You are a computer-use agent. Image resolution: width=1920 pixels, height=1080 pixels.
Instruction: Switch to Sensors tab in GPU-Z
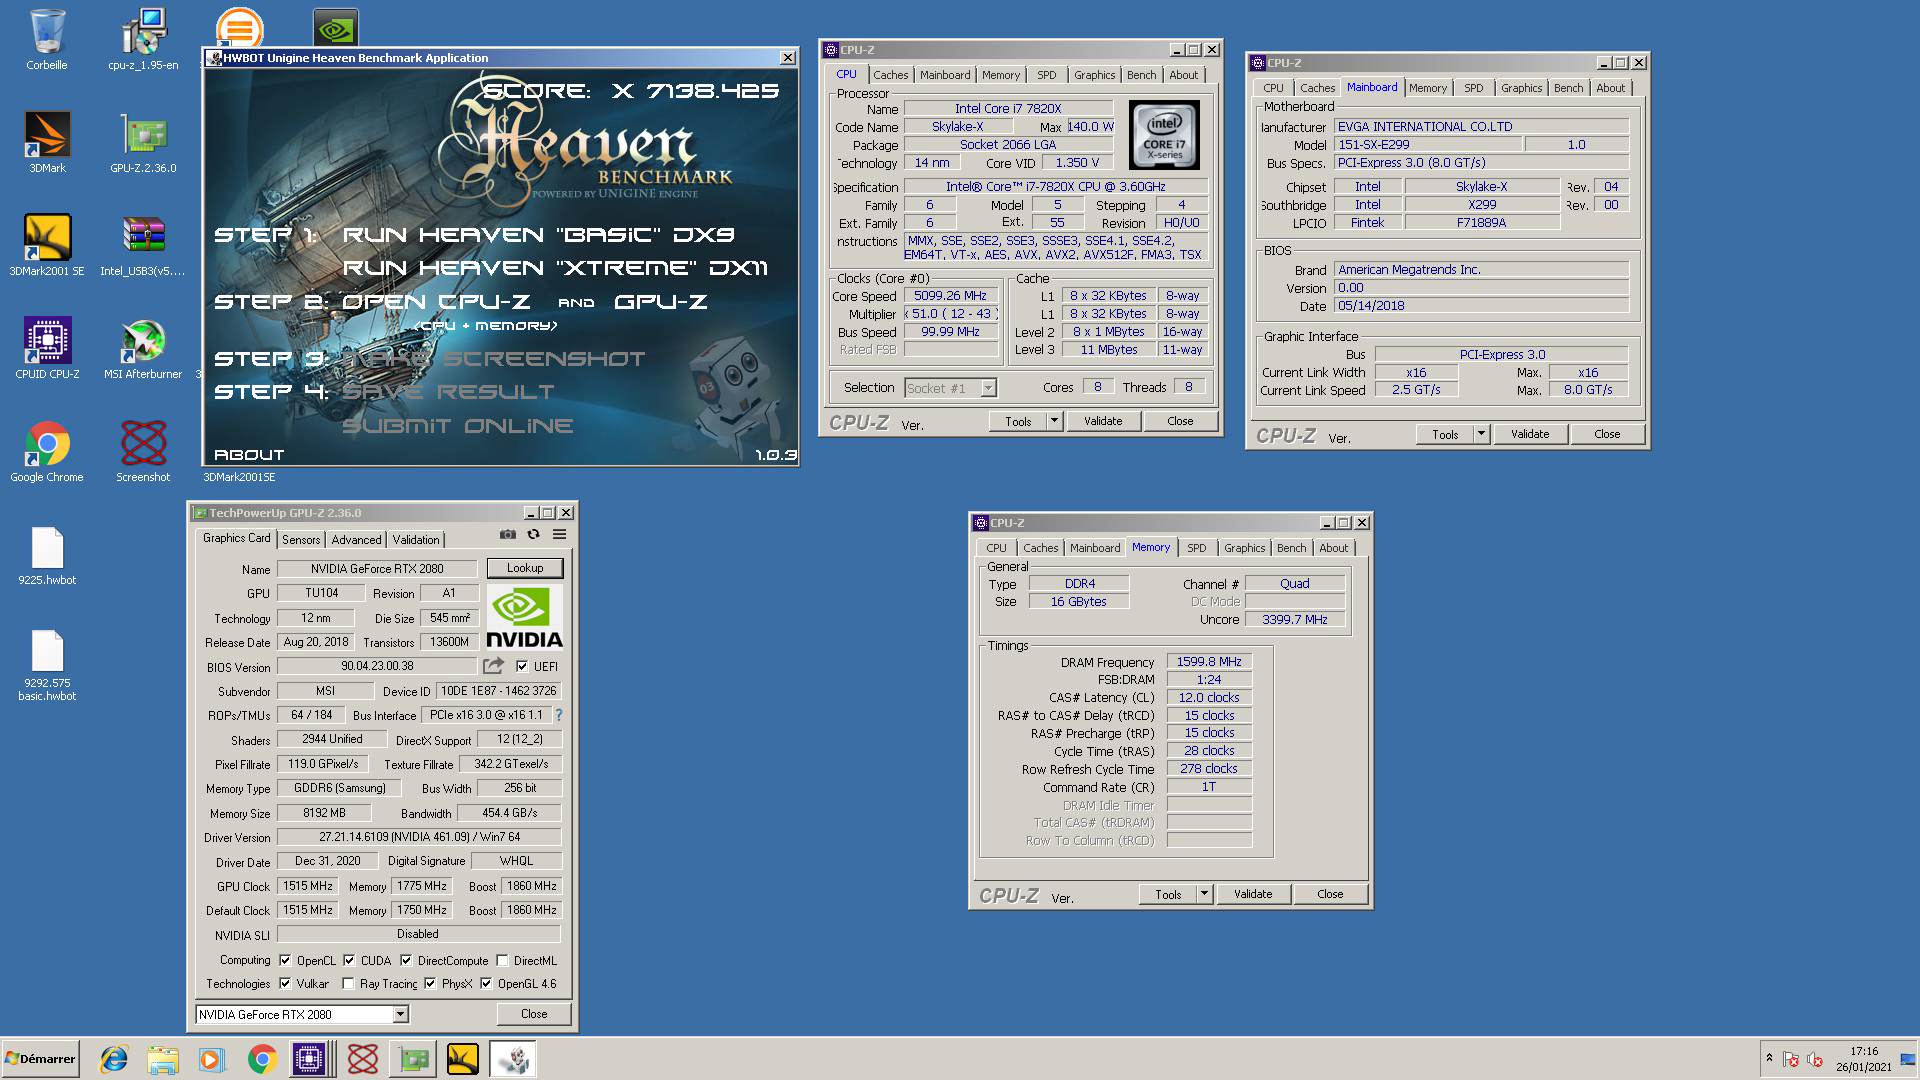pos(301,540)
